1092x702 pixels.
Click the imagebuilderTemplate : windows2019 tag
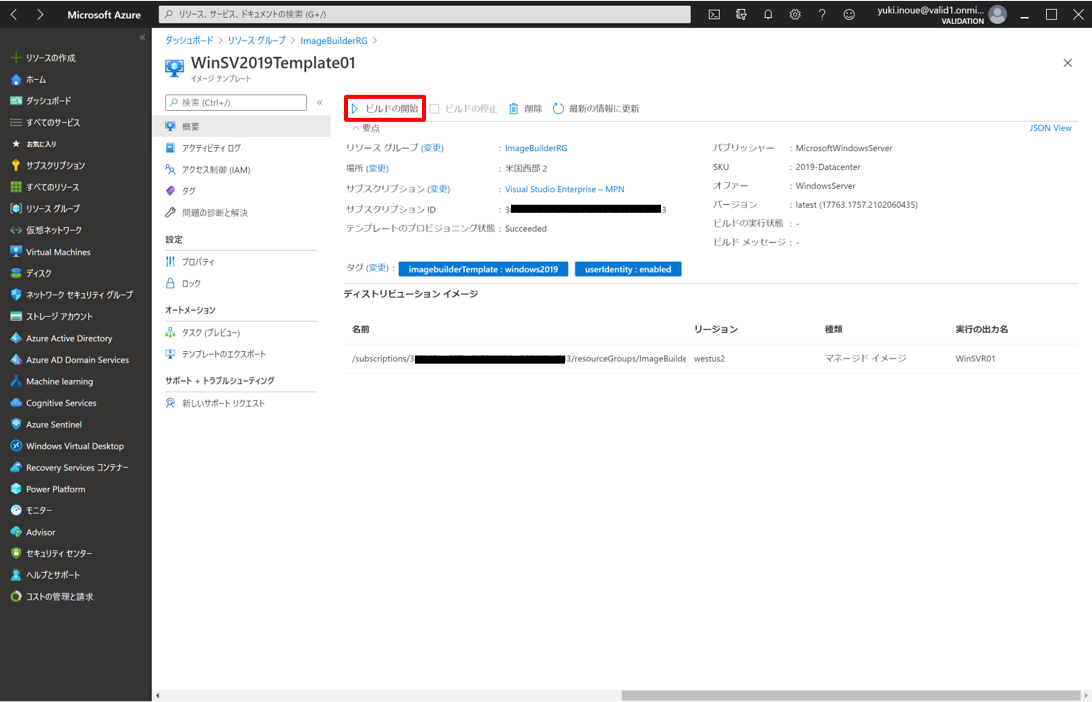483,270
